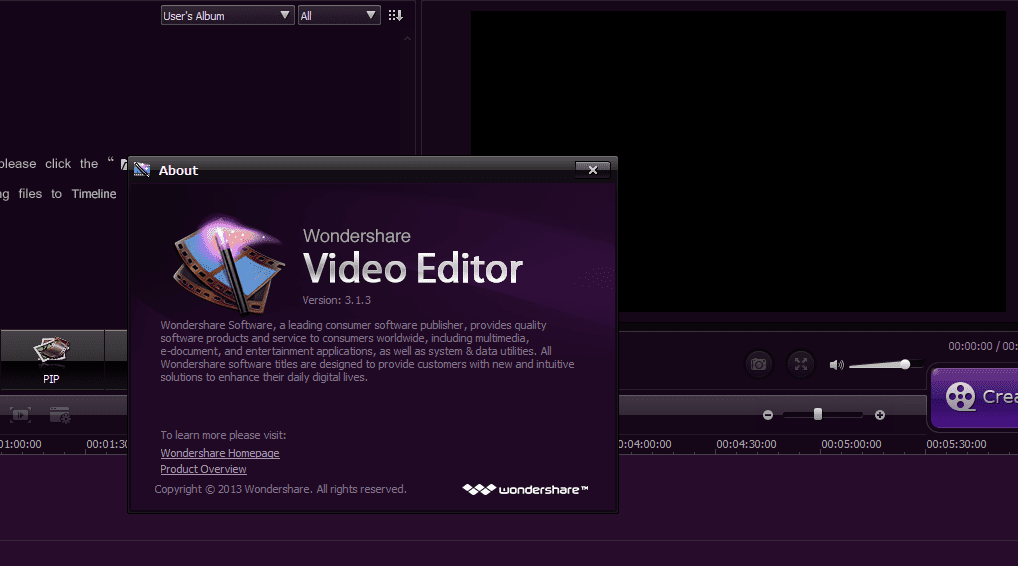Click the volume slider handle
The width and height of the screenshot is (1018, 566).
(x=905, y=364)
